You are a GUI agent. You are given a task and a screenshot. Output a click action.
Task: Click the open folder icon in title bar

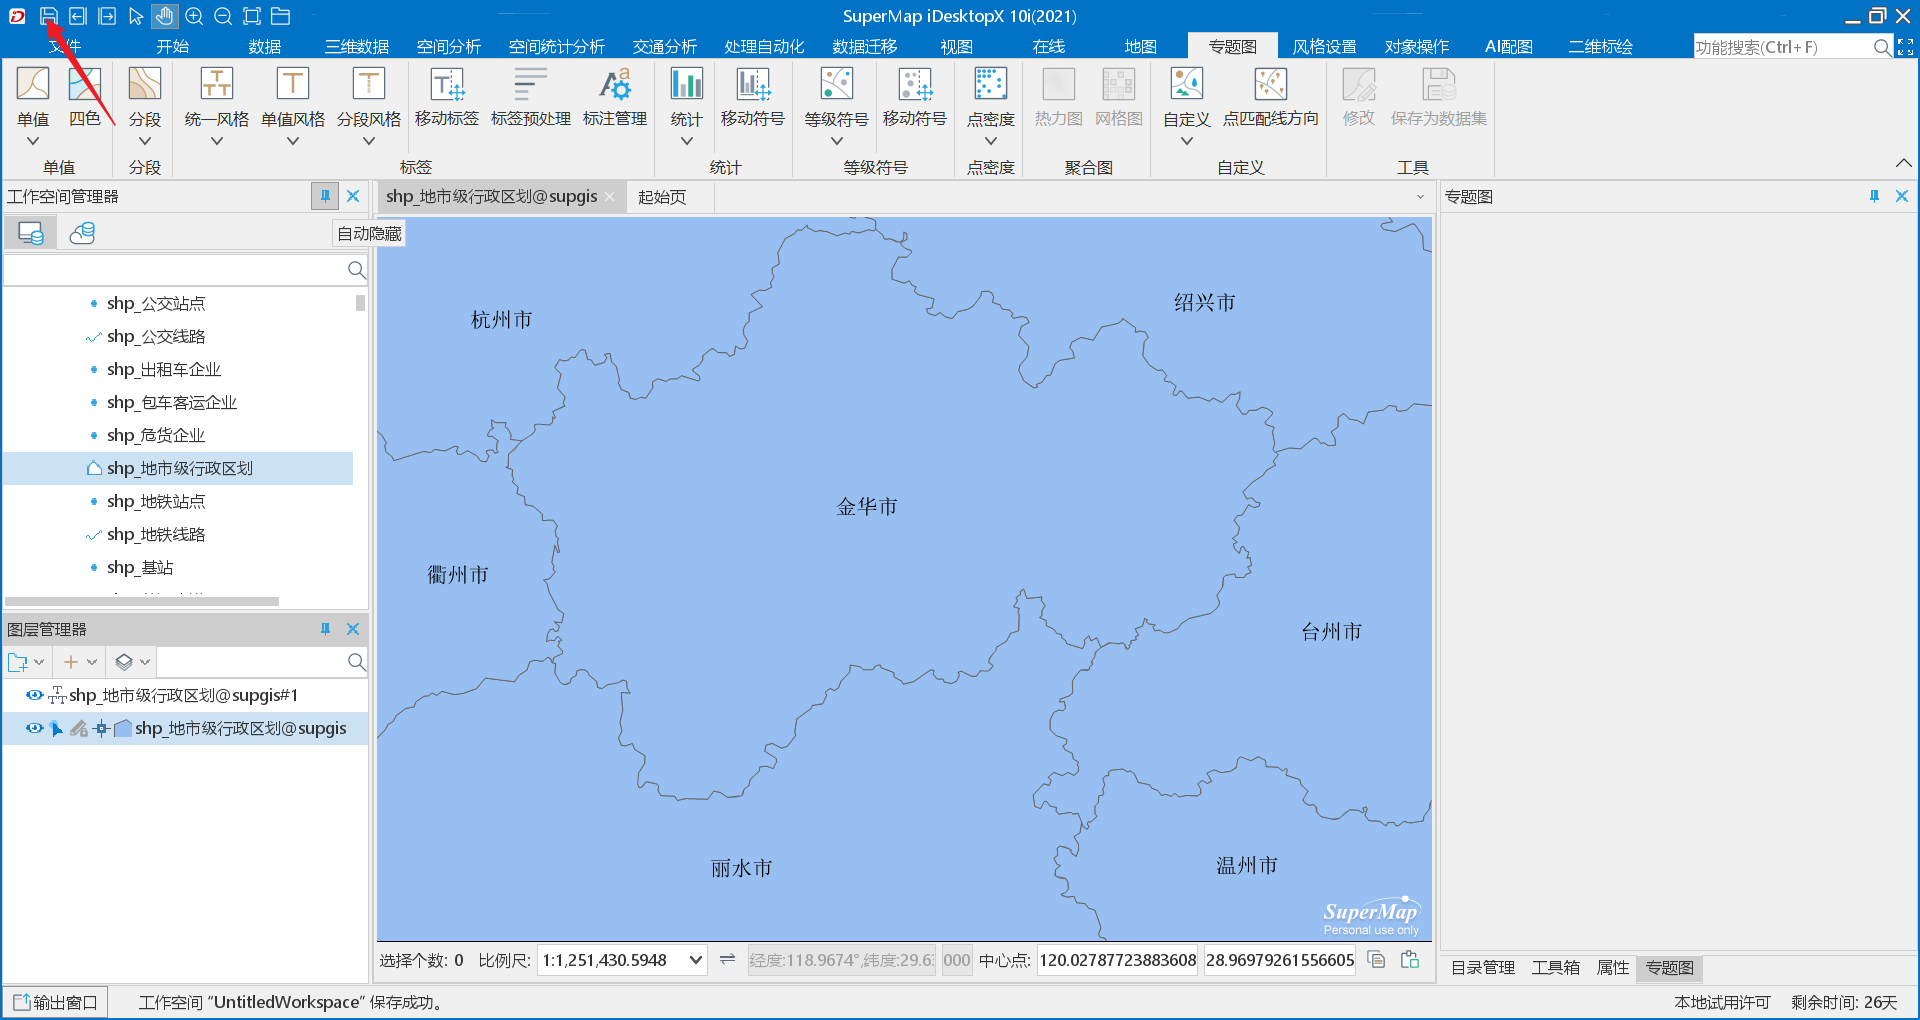pyautogui.click(x=281, y=16)
